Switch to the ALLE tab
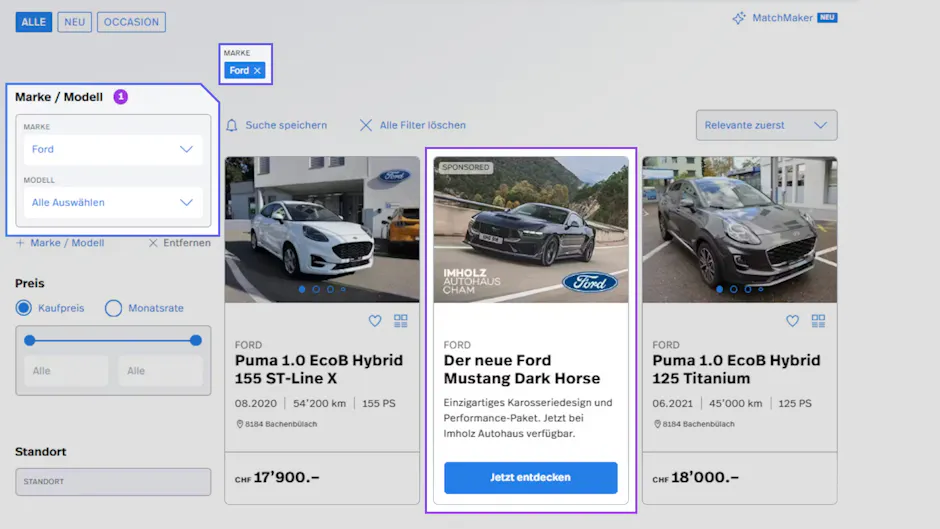Viewport: 940px width, 529px height. click(x=34, y=22)
